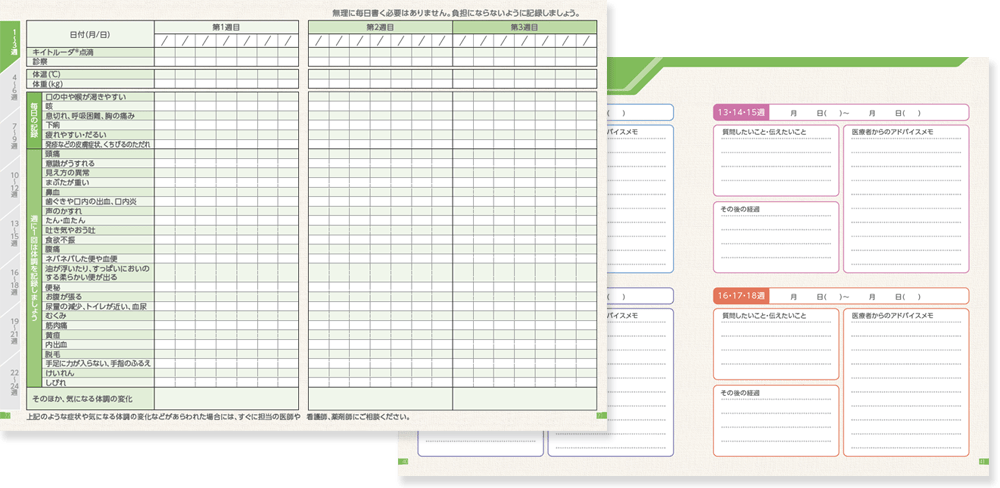Click the 黄疸 row label
The width and height of the screenshot is (1000, 488).
point(98,335)
